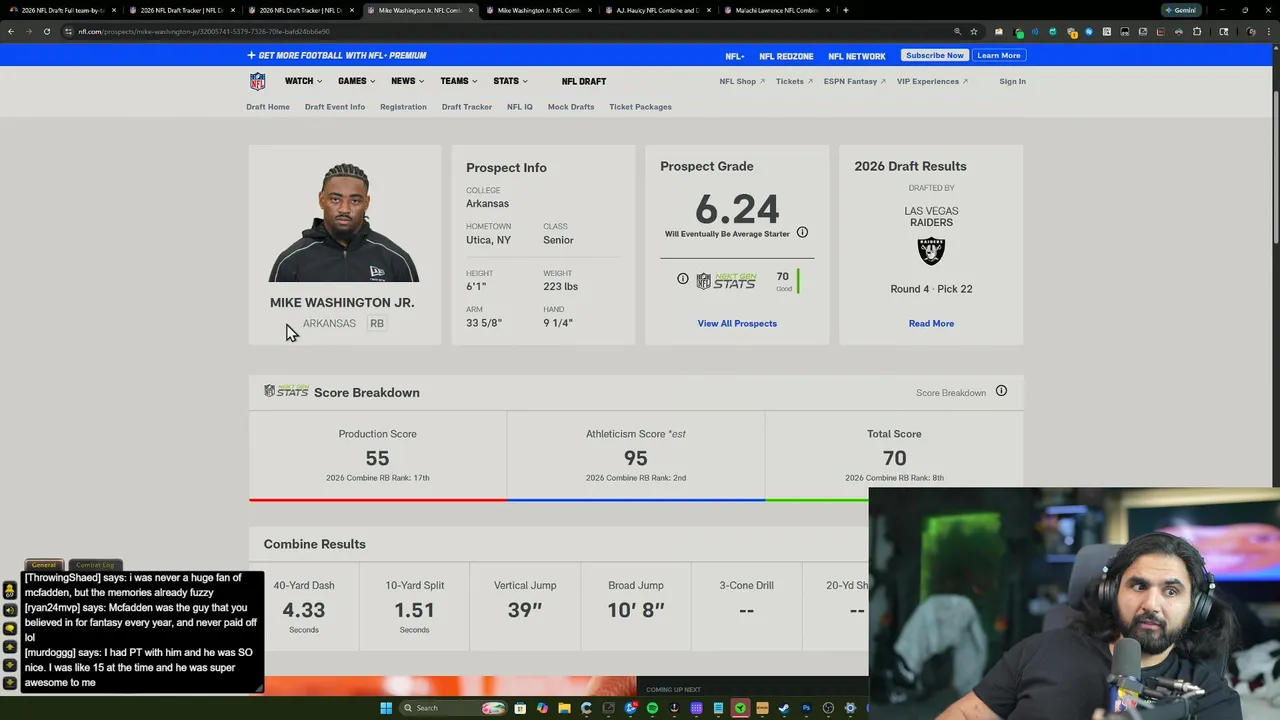Switch to A.J. Haulcy NFL Combine tab
The height and width of the screenshot is (720, 1280).
(x=660, y=10)
